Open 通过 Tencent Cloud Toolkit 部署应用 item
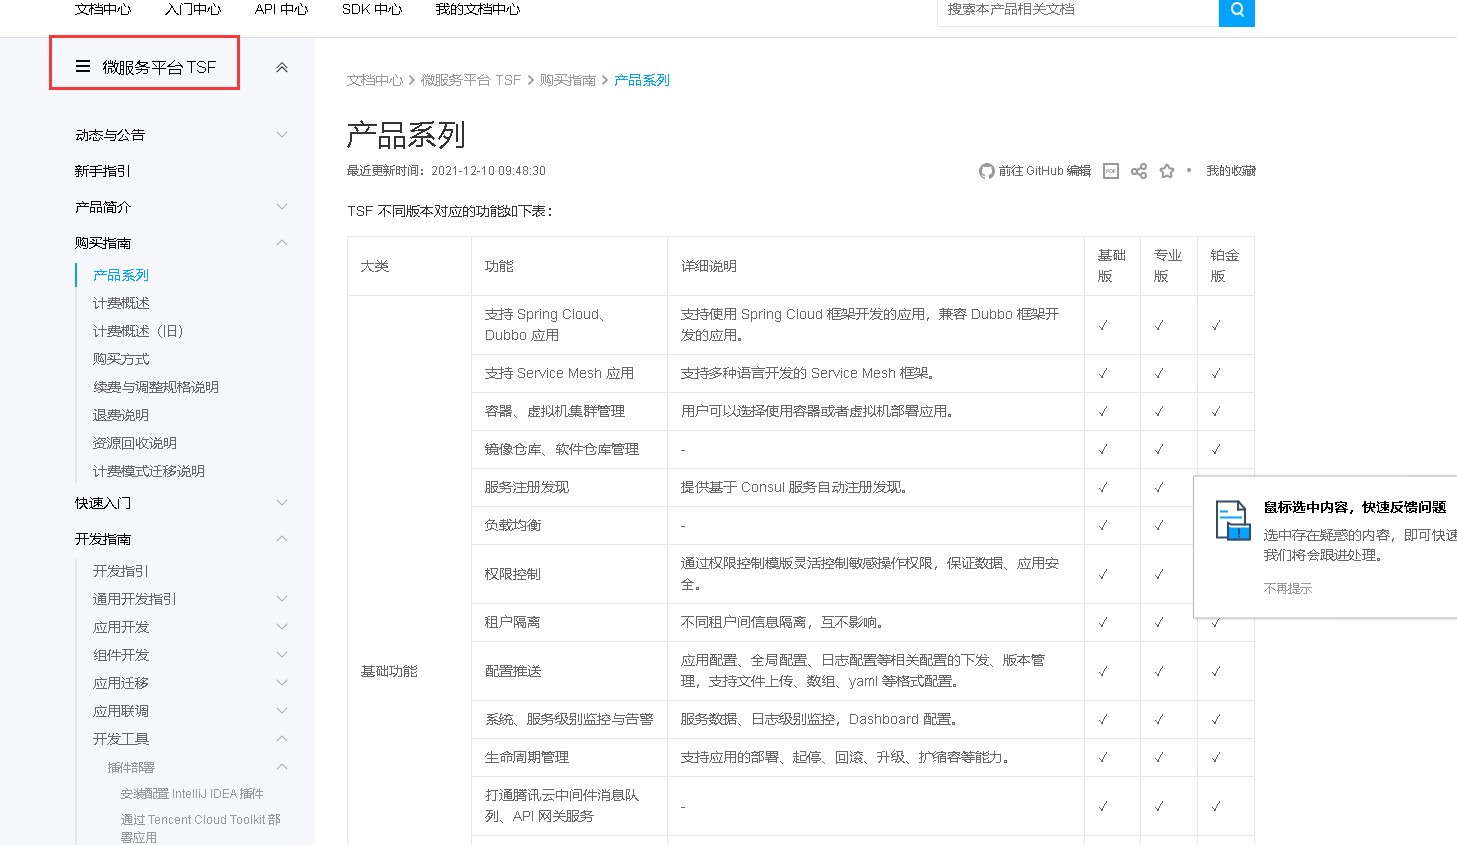 coord(201,828)
